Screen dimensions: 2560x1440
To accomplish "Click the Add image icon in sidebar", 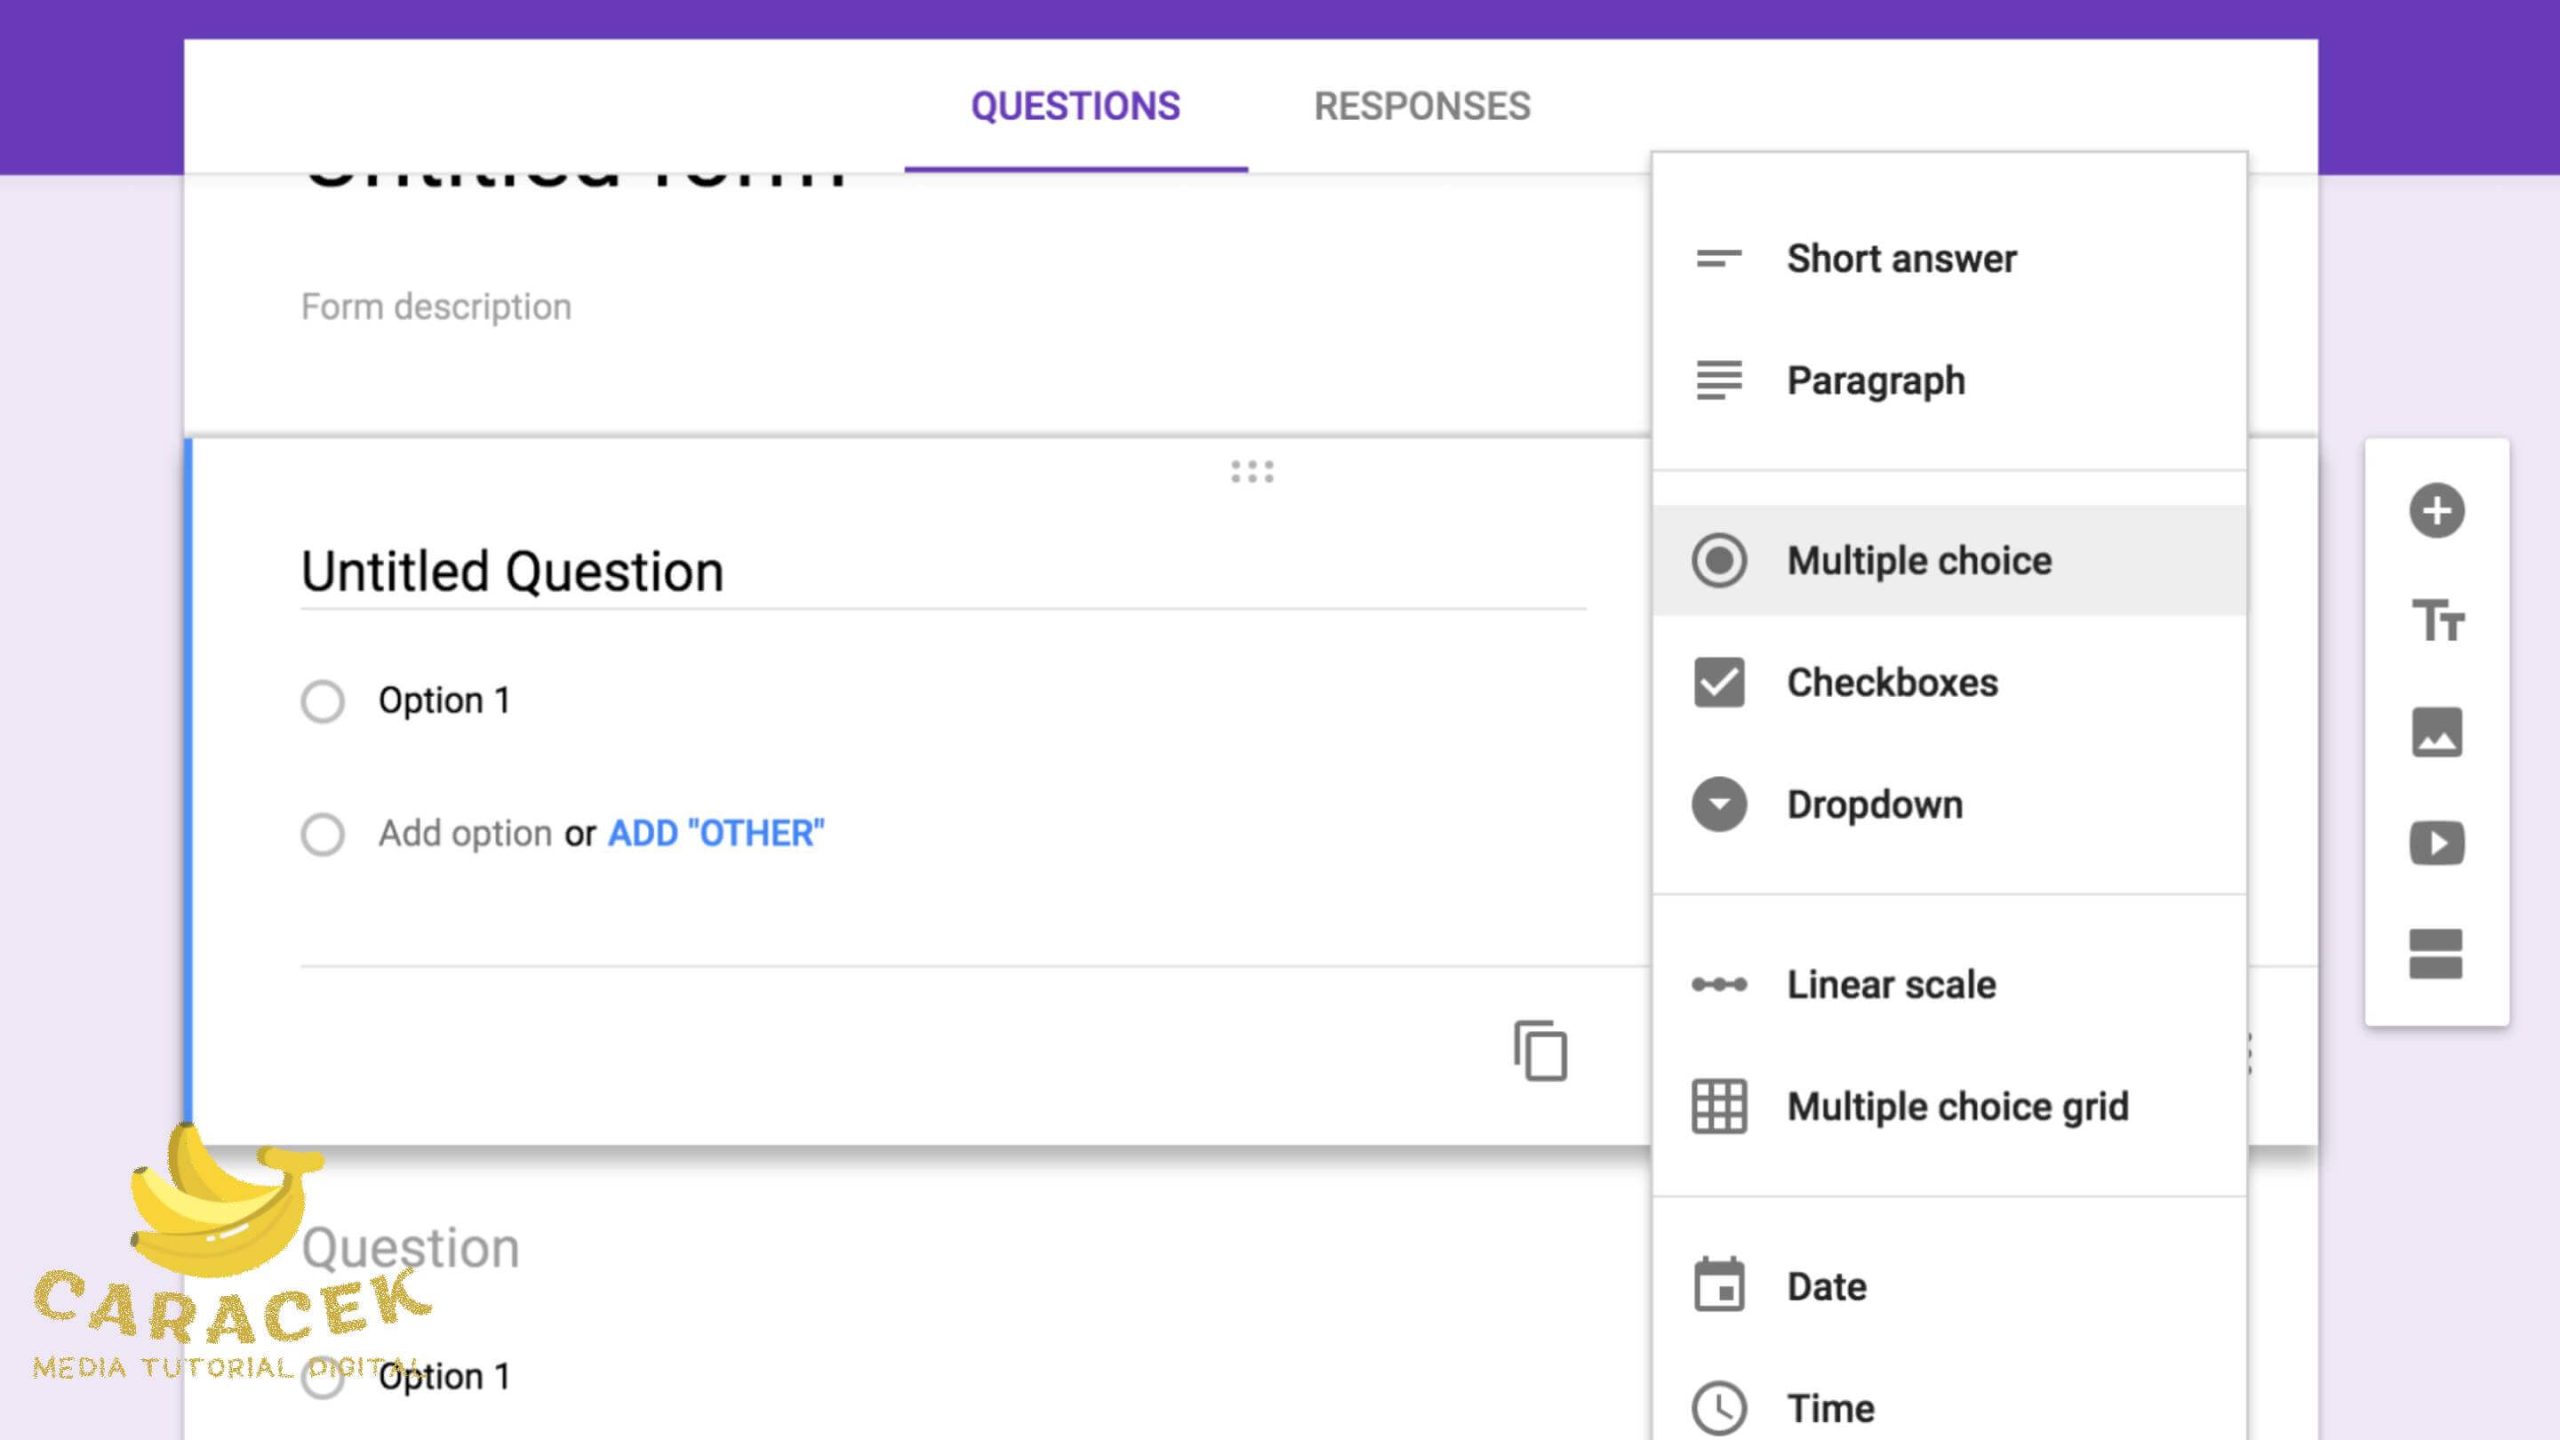I will pyautogui.click(x=2436, y=732).
